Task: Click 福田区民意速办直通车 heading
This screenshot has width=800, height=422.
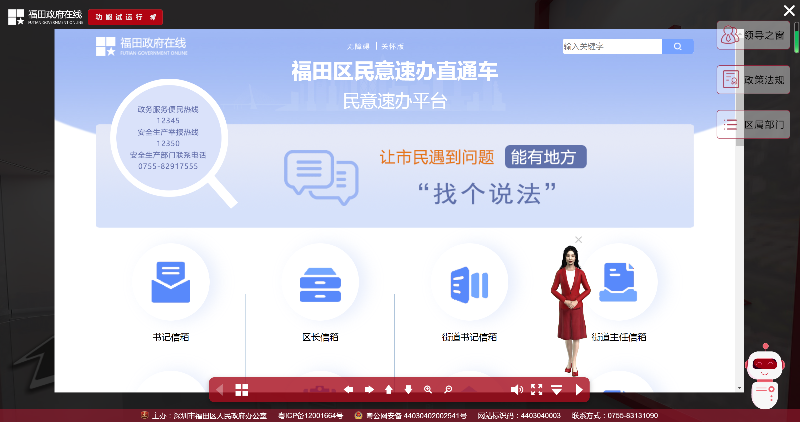Action: click(394, 71)
